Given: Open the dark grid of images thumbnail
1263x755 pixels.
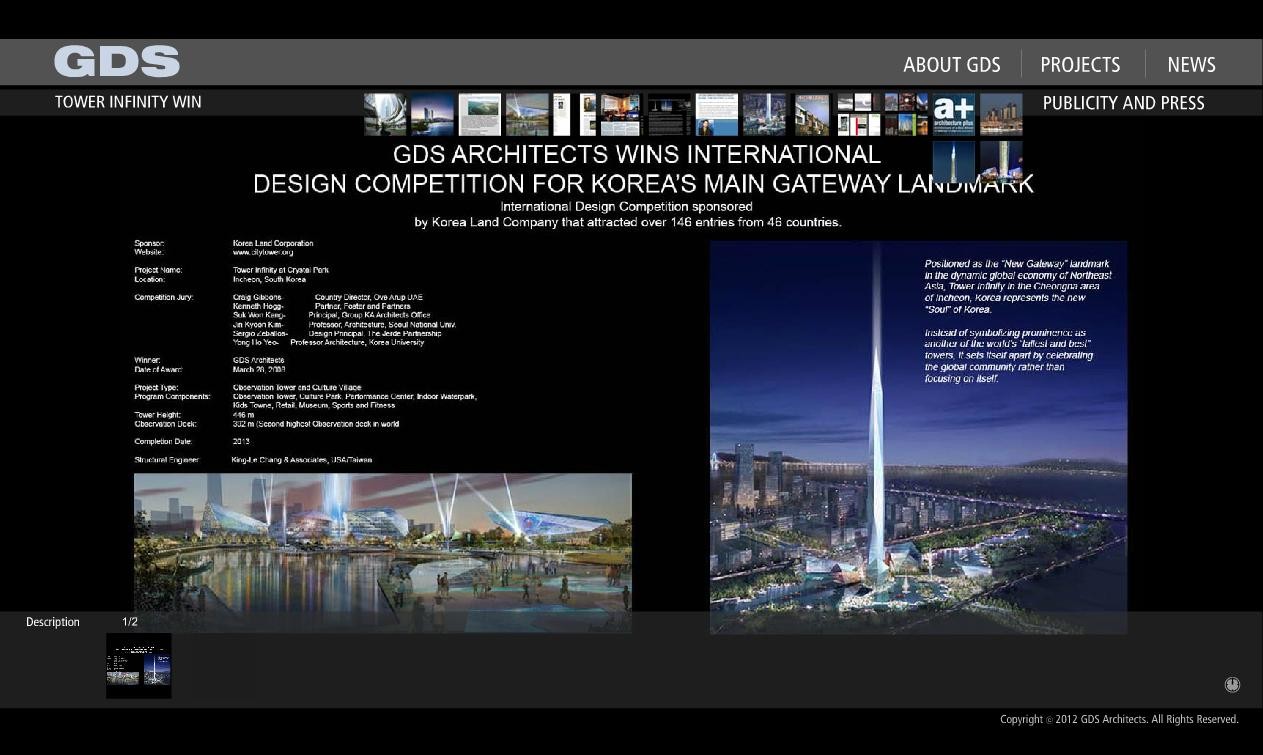Looking at the screenshot, I should click(x=906, y=115).
